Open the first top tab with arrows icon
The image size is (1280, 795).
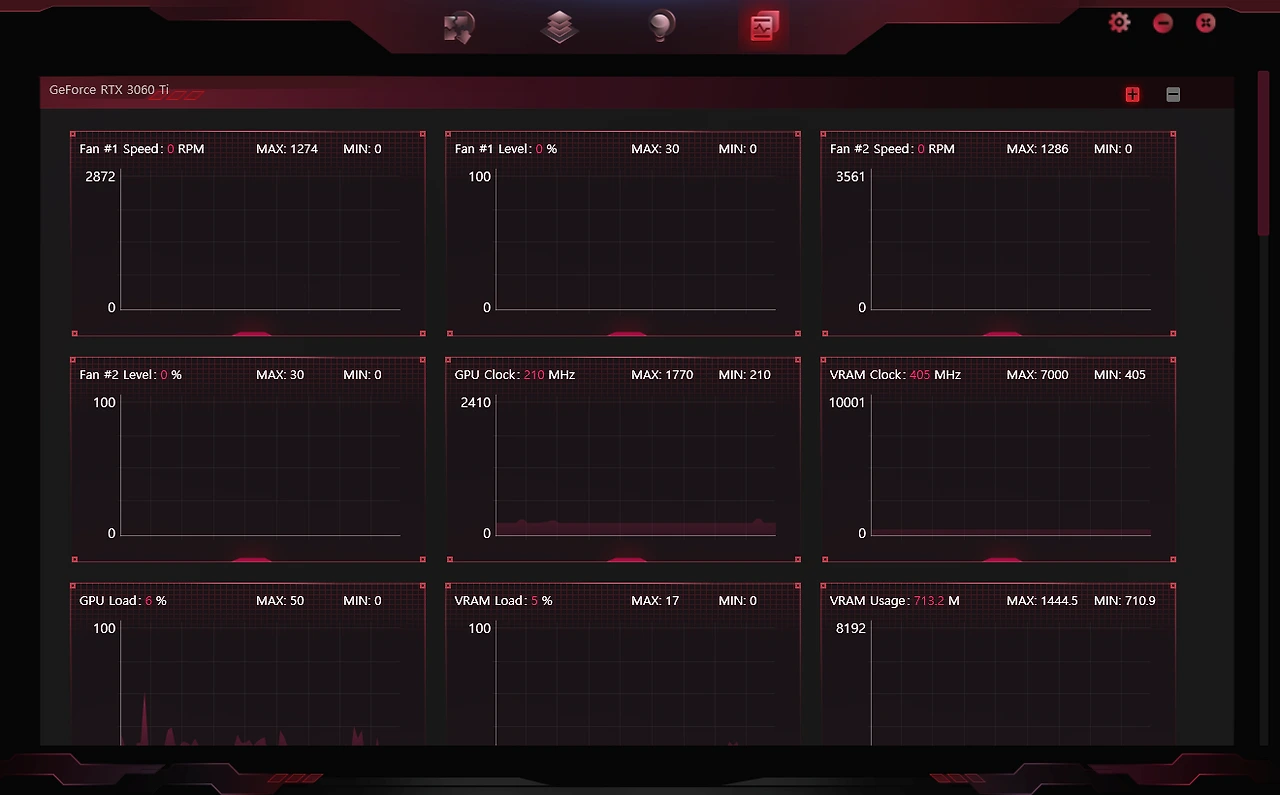459,27
